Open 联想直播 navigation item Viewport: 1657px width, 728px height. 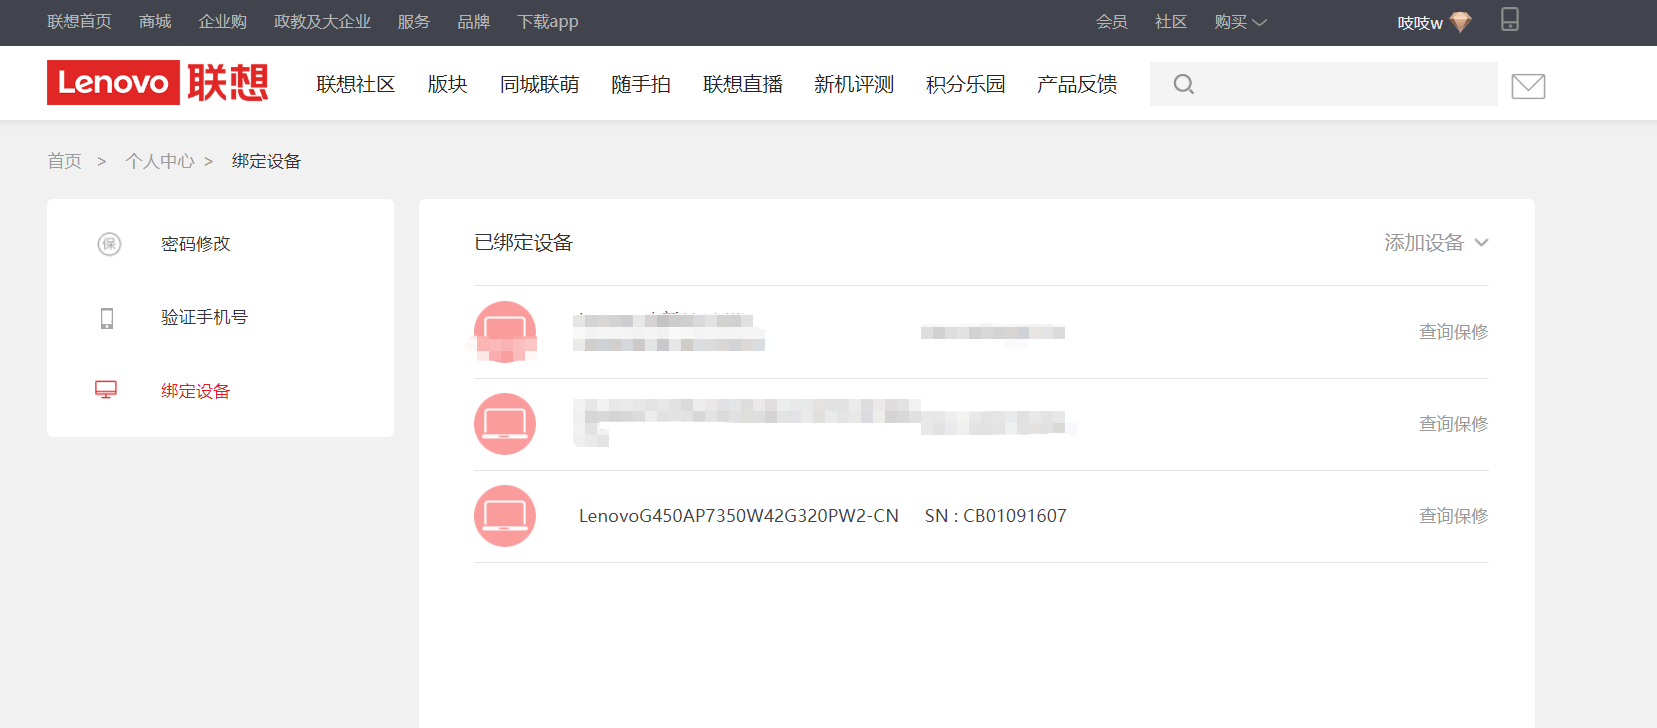(743, 84)
